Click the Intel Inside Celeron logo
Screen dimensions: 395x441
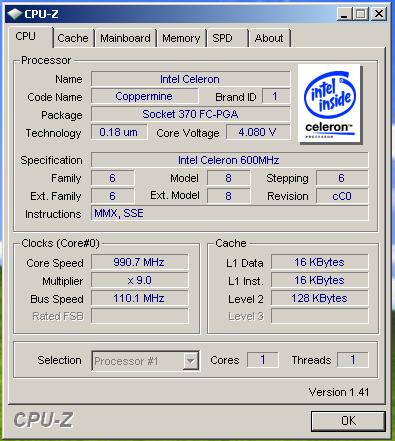click(x=329, y=104)
